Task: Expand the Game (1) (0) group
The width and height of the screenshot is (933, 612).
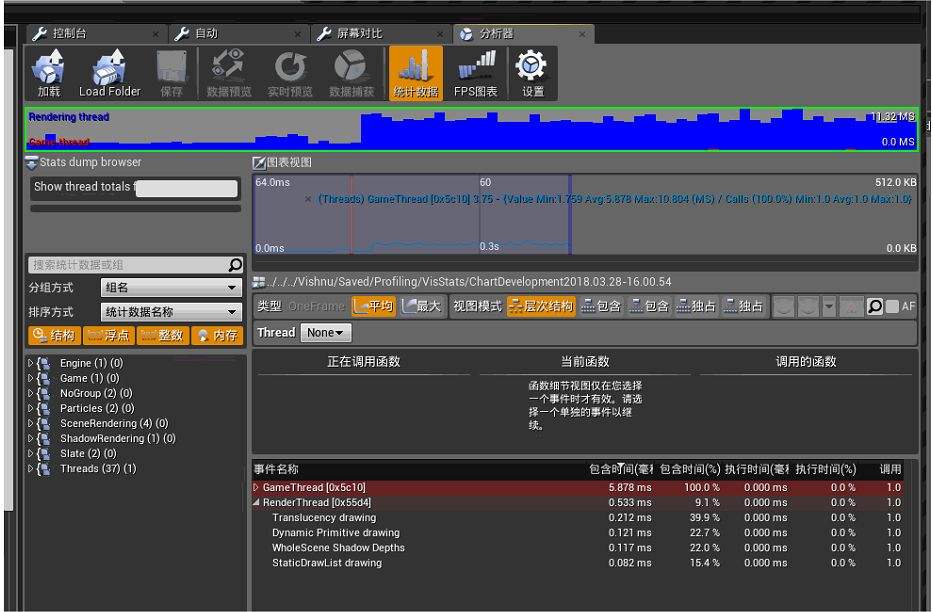Action: pos(30,378)
